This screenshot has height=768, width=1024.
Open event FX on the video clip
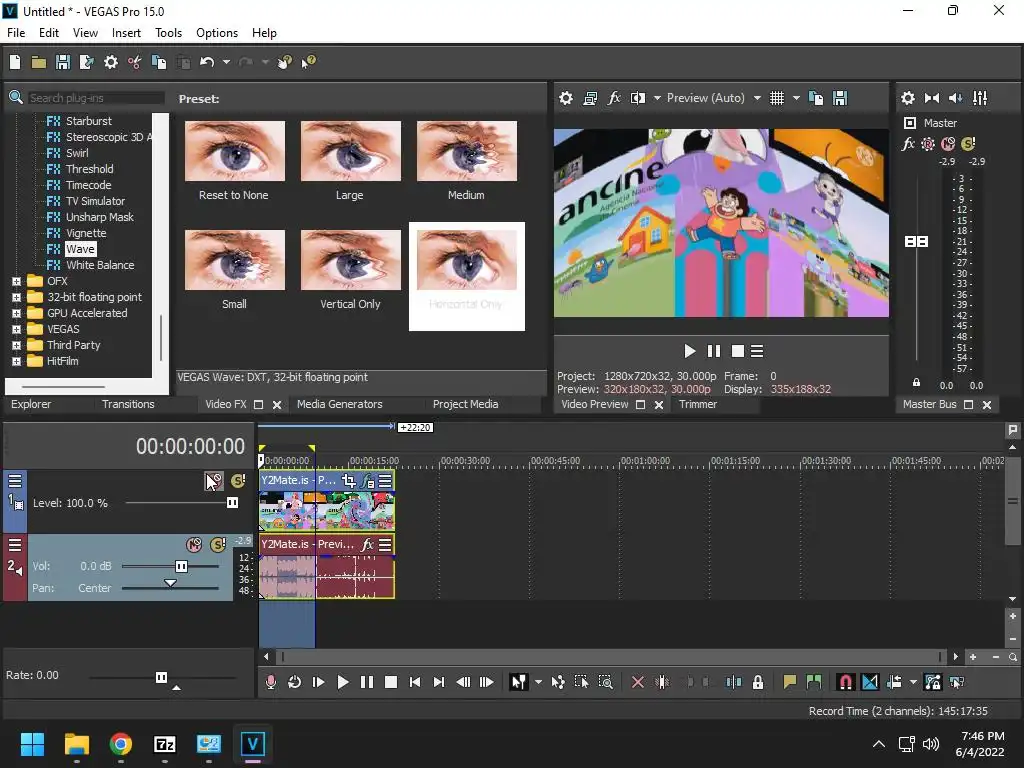368,481
